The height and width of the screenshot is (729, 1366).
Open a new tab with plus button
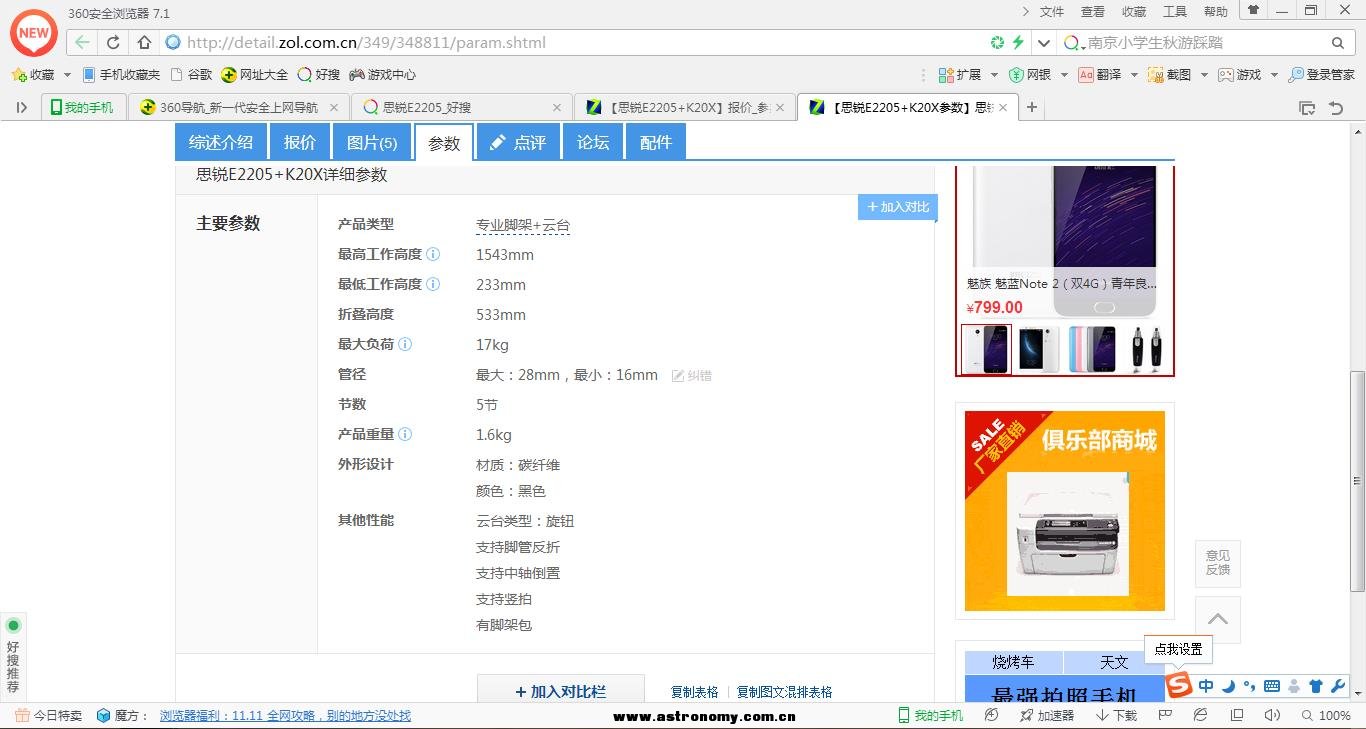coord(1032,107)
